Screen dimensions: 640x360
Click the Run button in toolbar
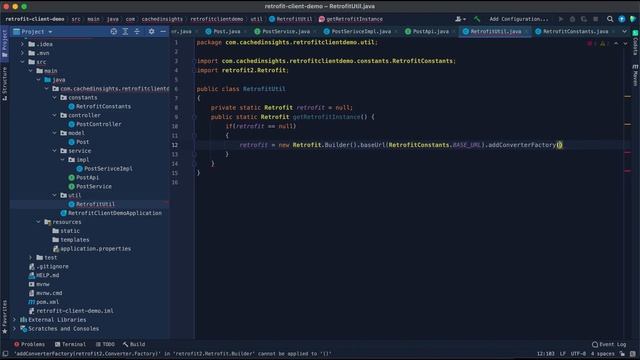click(561, 19)
